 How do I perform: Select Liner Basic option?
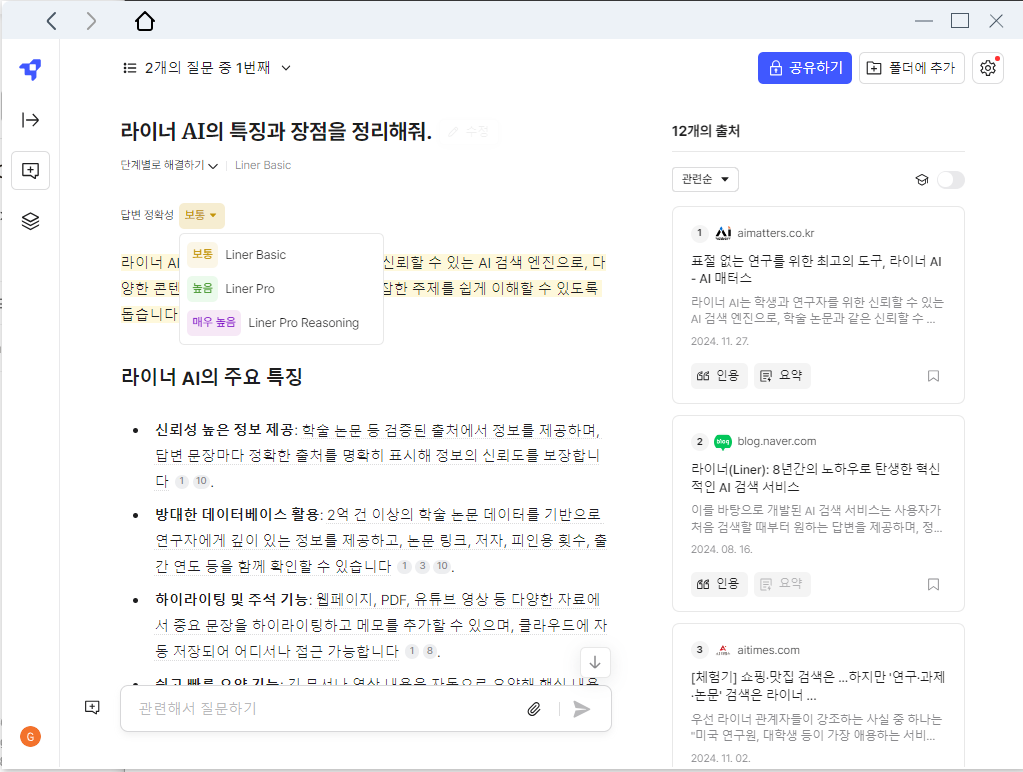[x=281, y=255]
